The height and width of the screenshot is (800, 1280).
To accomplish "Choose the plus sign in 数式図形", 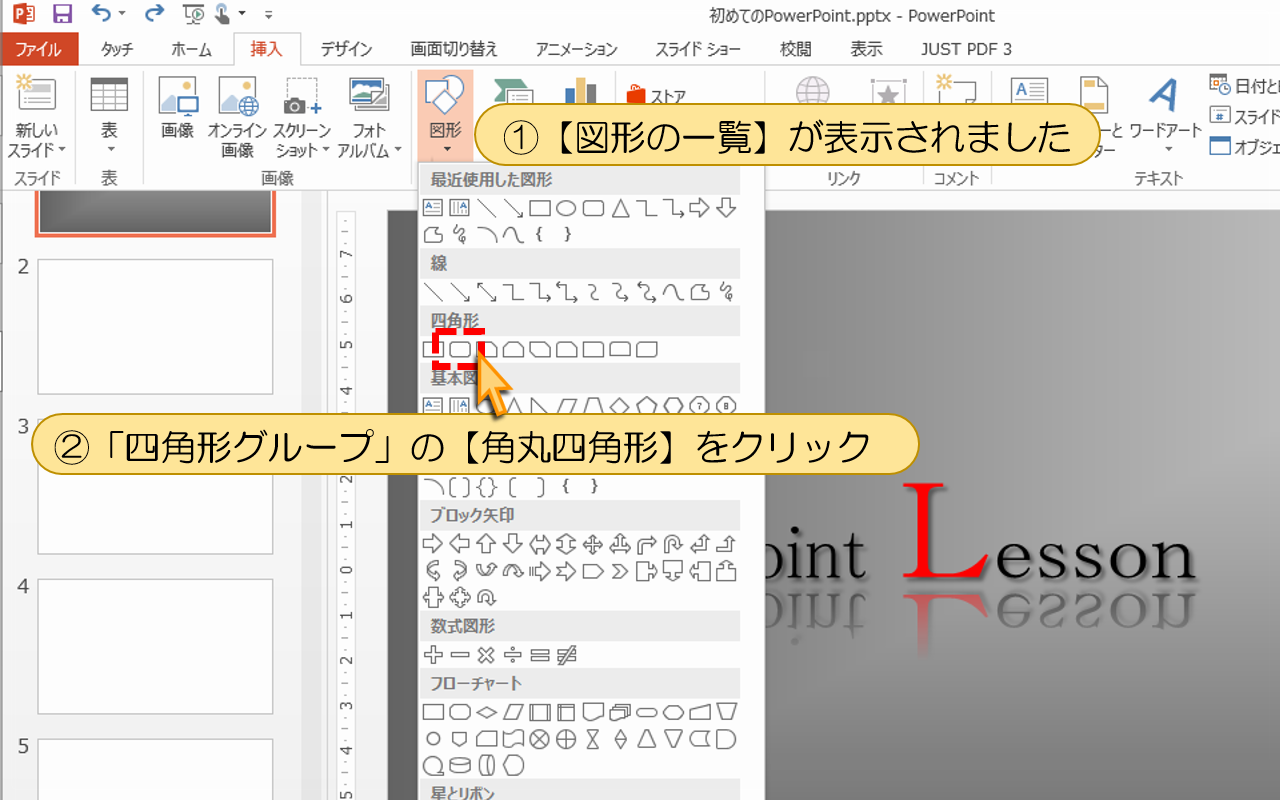I will tap(433, 655).
